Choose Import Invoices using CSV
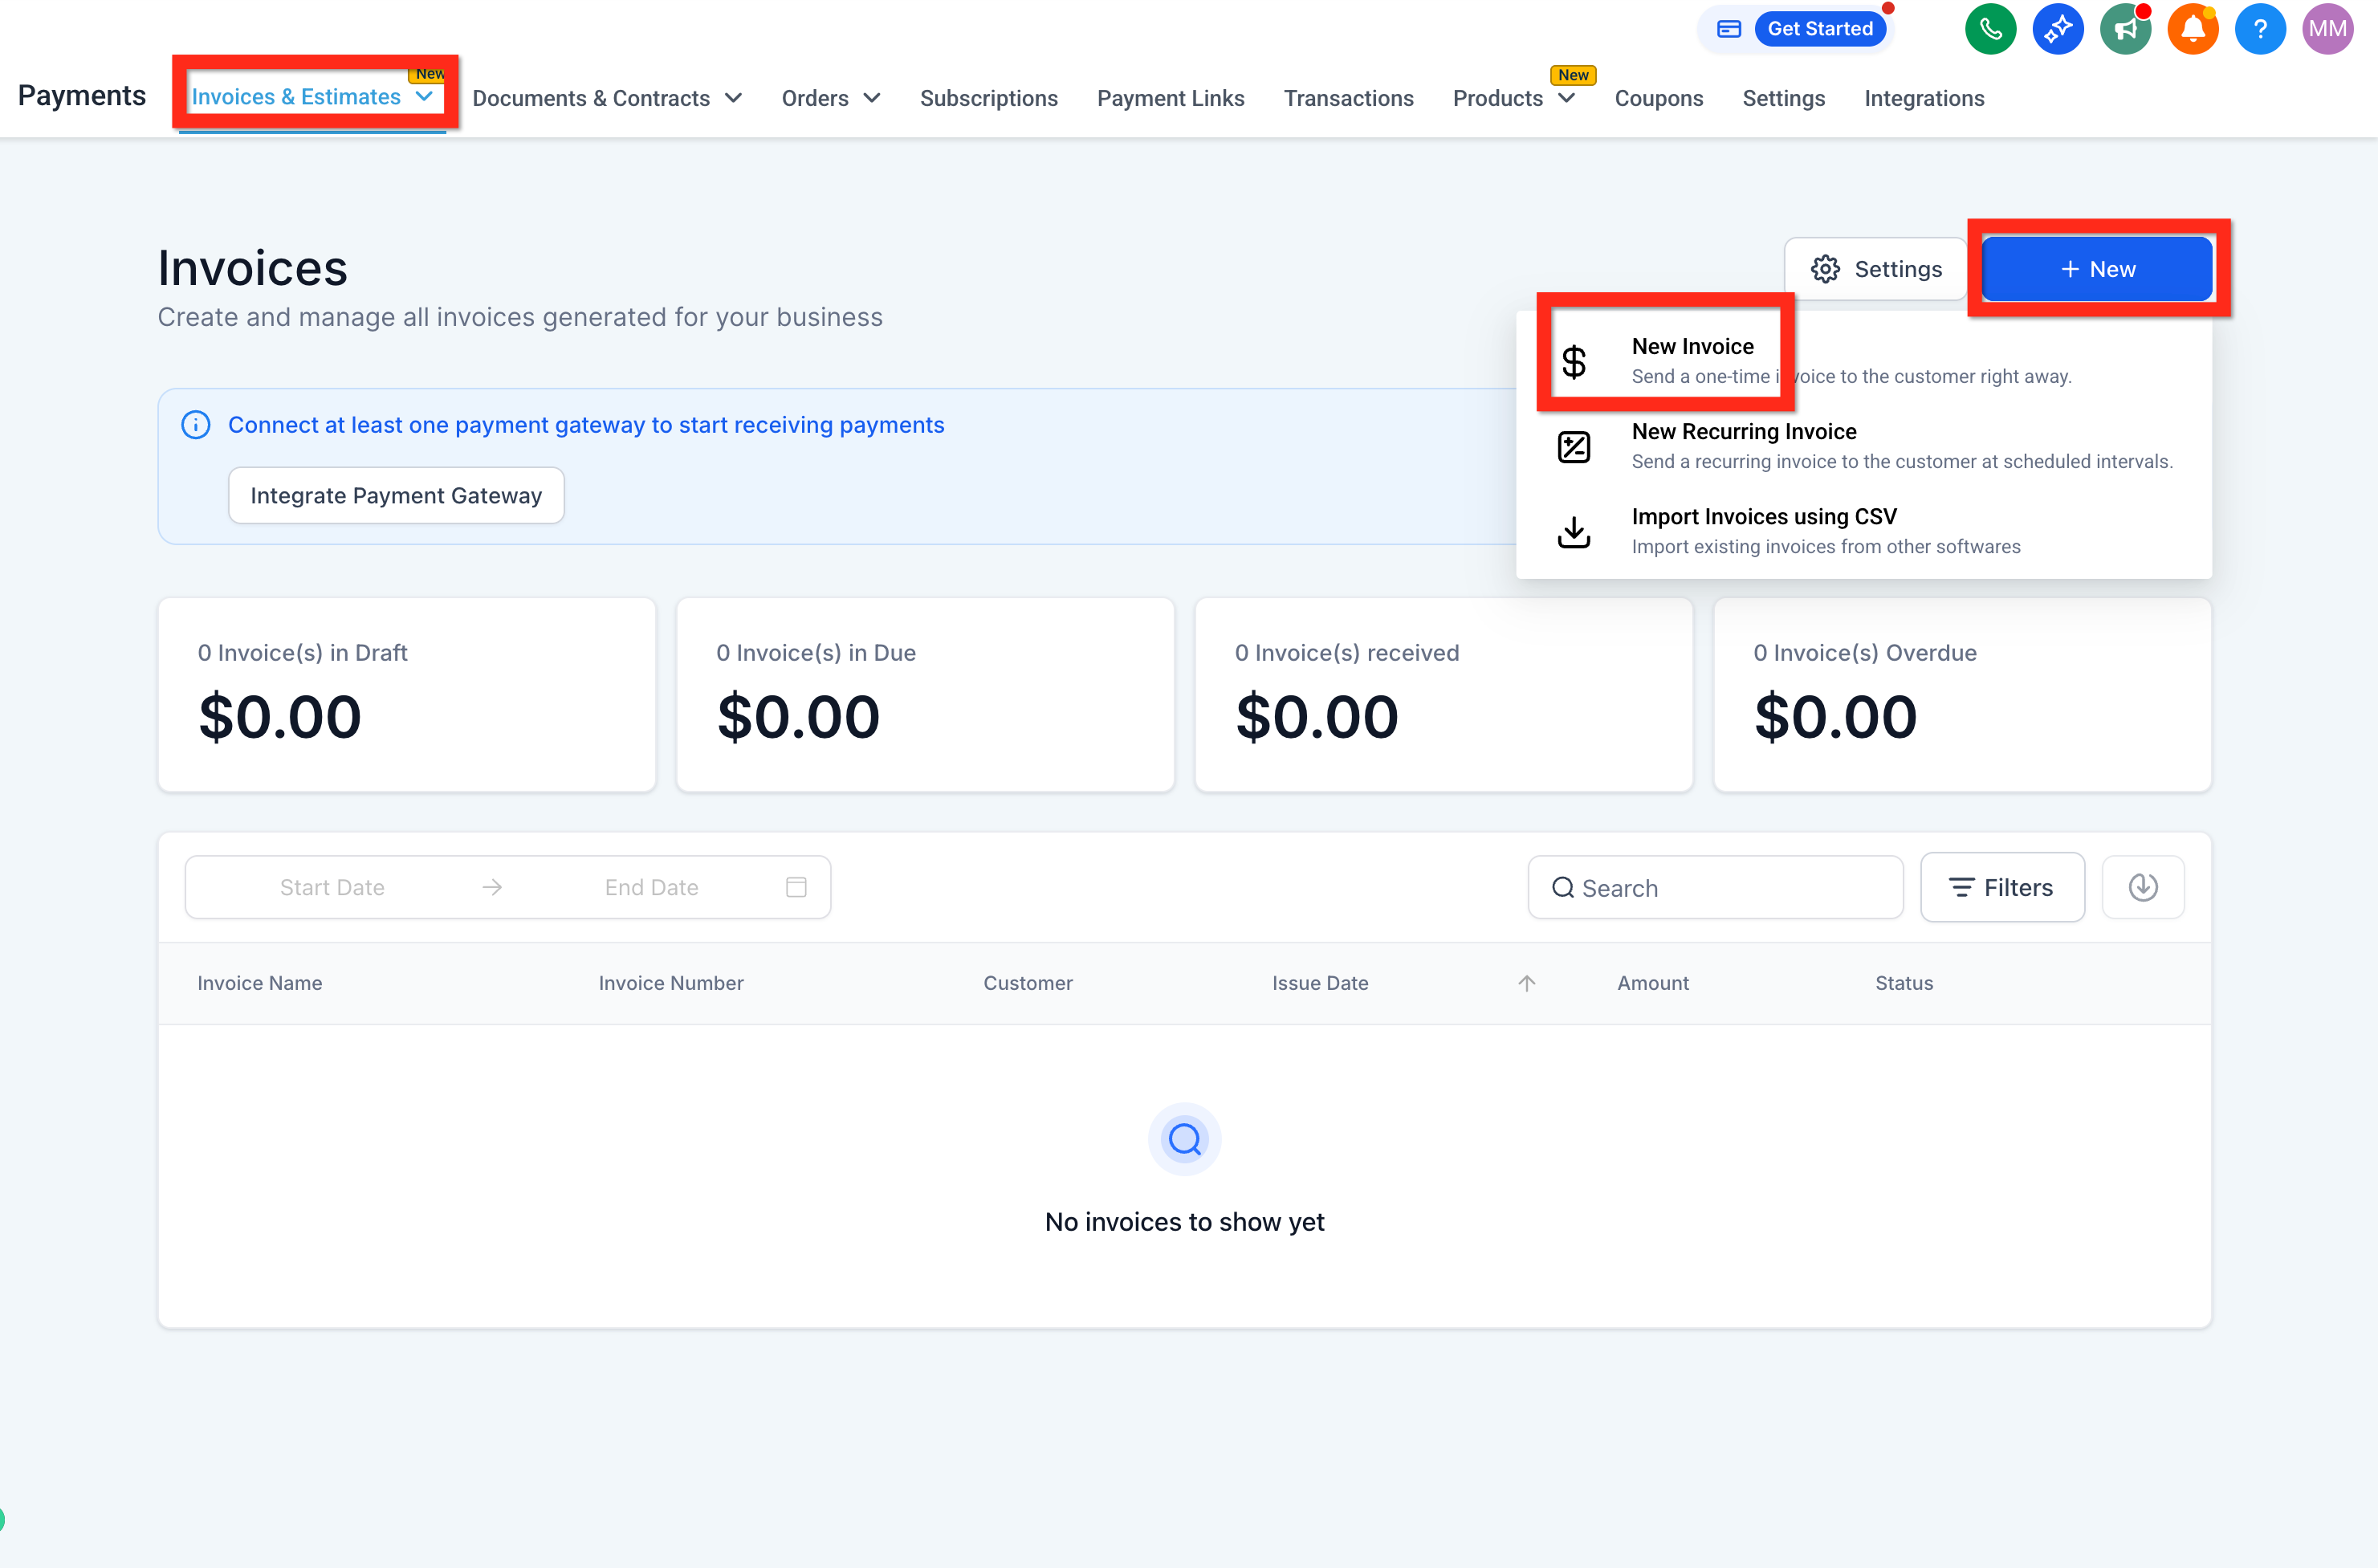The image size is (2378, 1568). 1763,517
